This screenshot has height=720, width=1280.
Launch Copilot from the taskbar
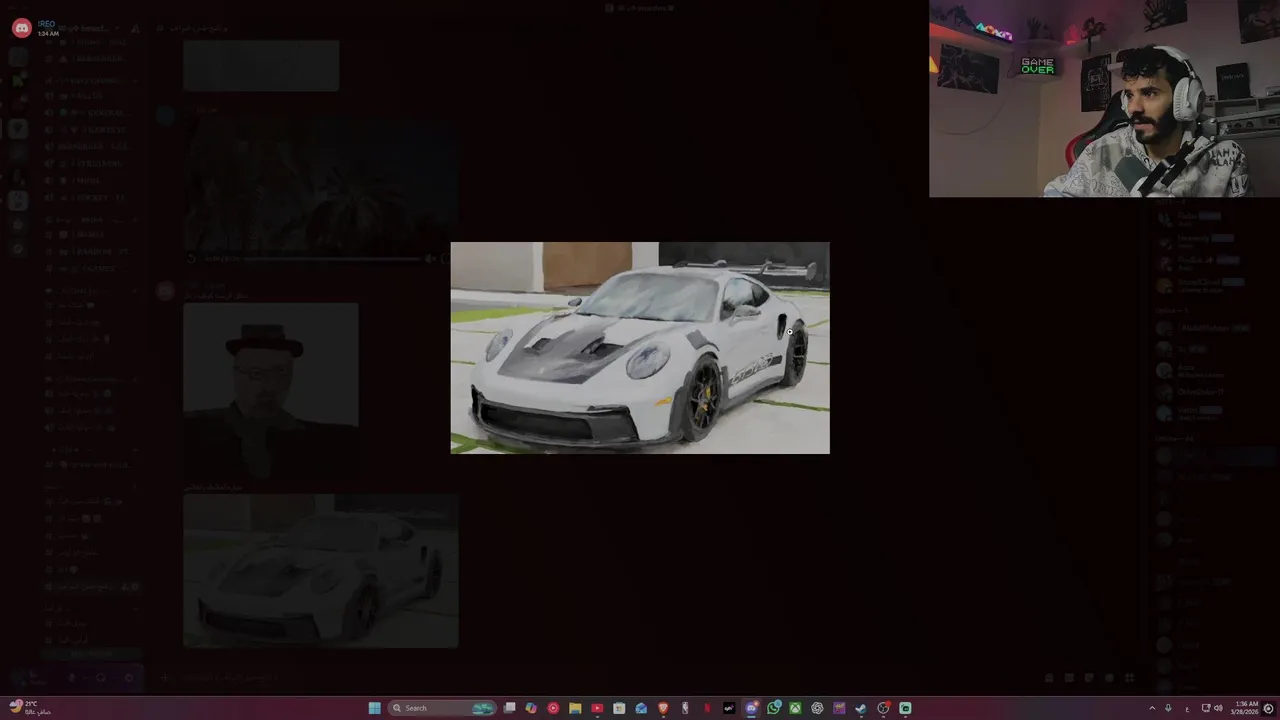(531, 708)
